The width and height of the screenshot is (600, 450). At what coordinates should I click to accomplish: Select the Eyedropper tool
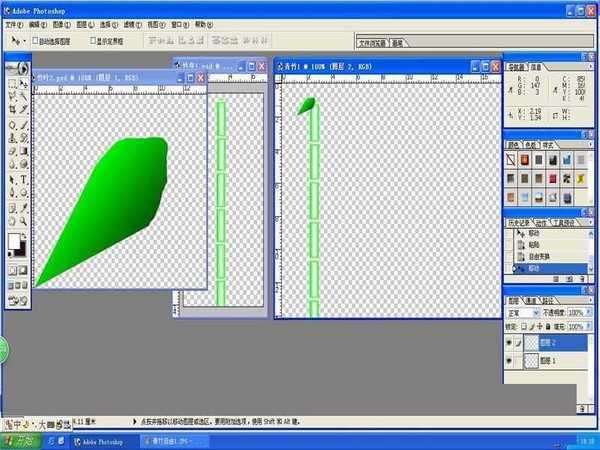click(24, 207)
